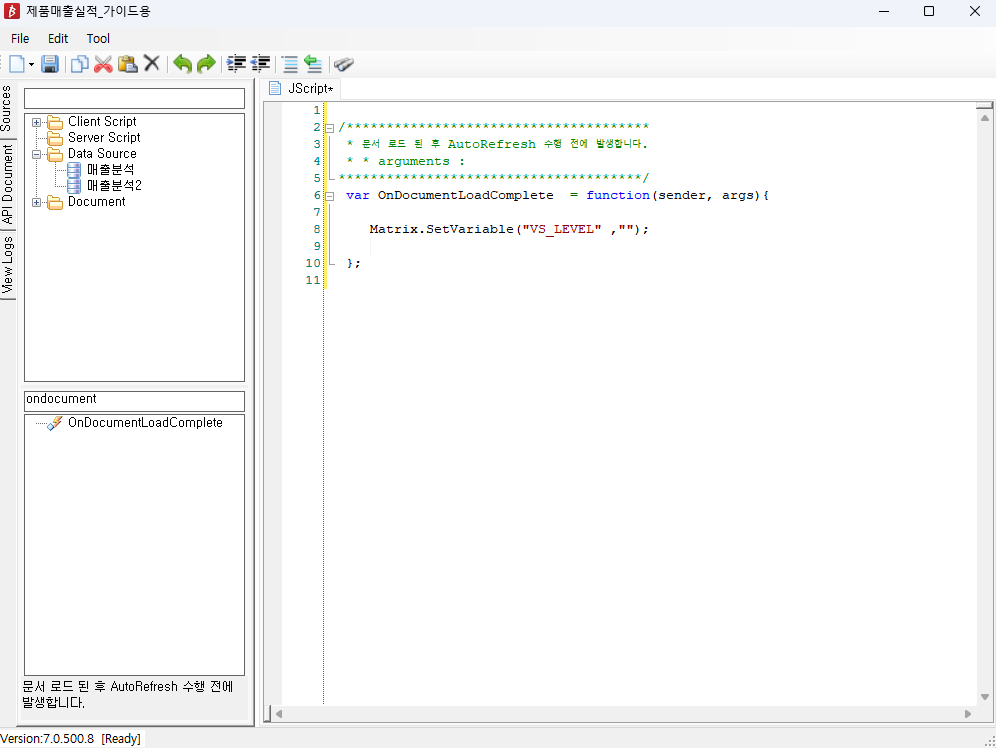The image size is (996, 748).
Task: Click the editor vertical scrollbar up arrow
Action: click(x=985, y=118)
